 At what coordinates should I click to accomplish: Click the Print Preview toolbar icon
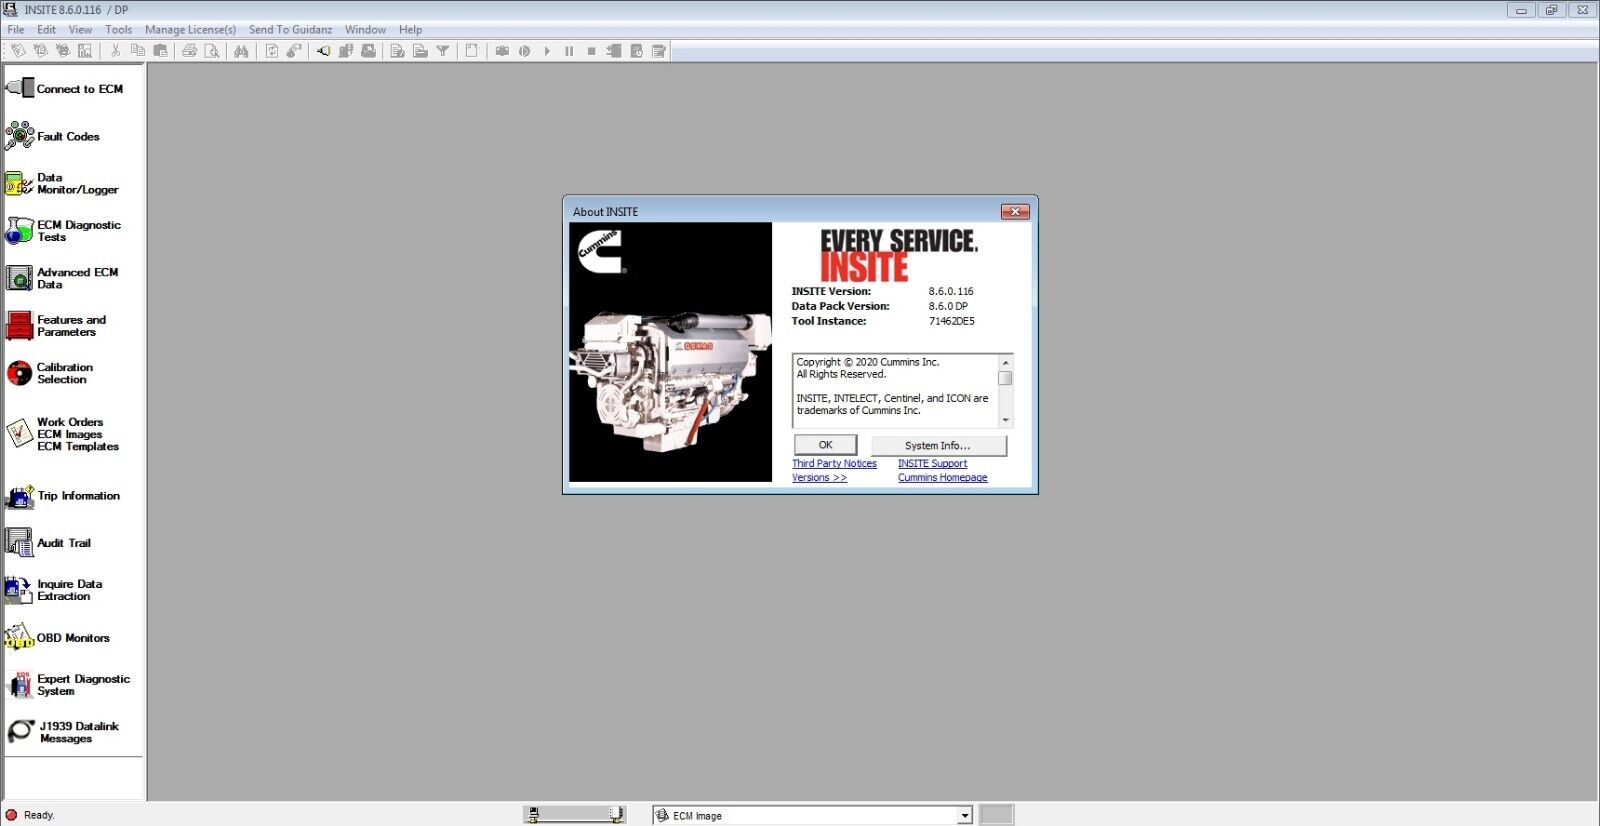(x=212, y=51)
